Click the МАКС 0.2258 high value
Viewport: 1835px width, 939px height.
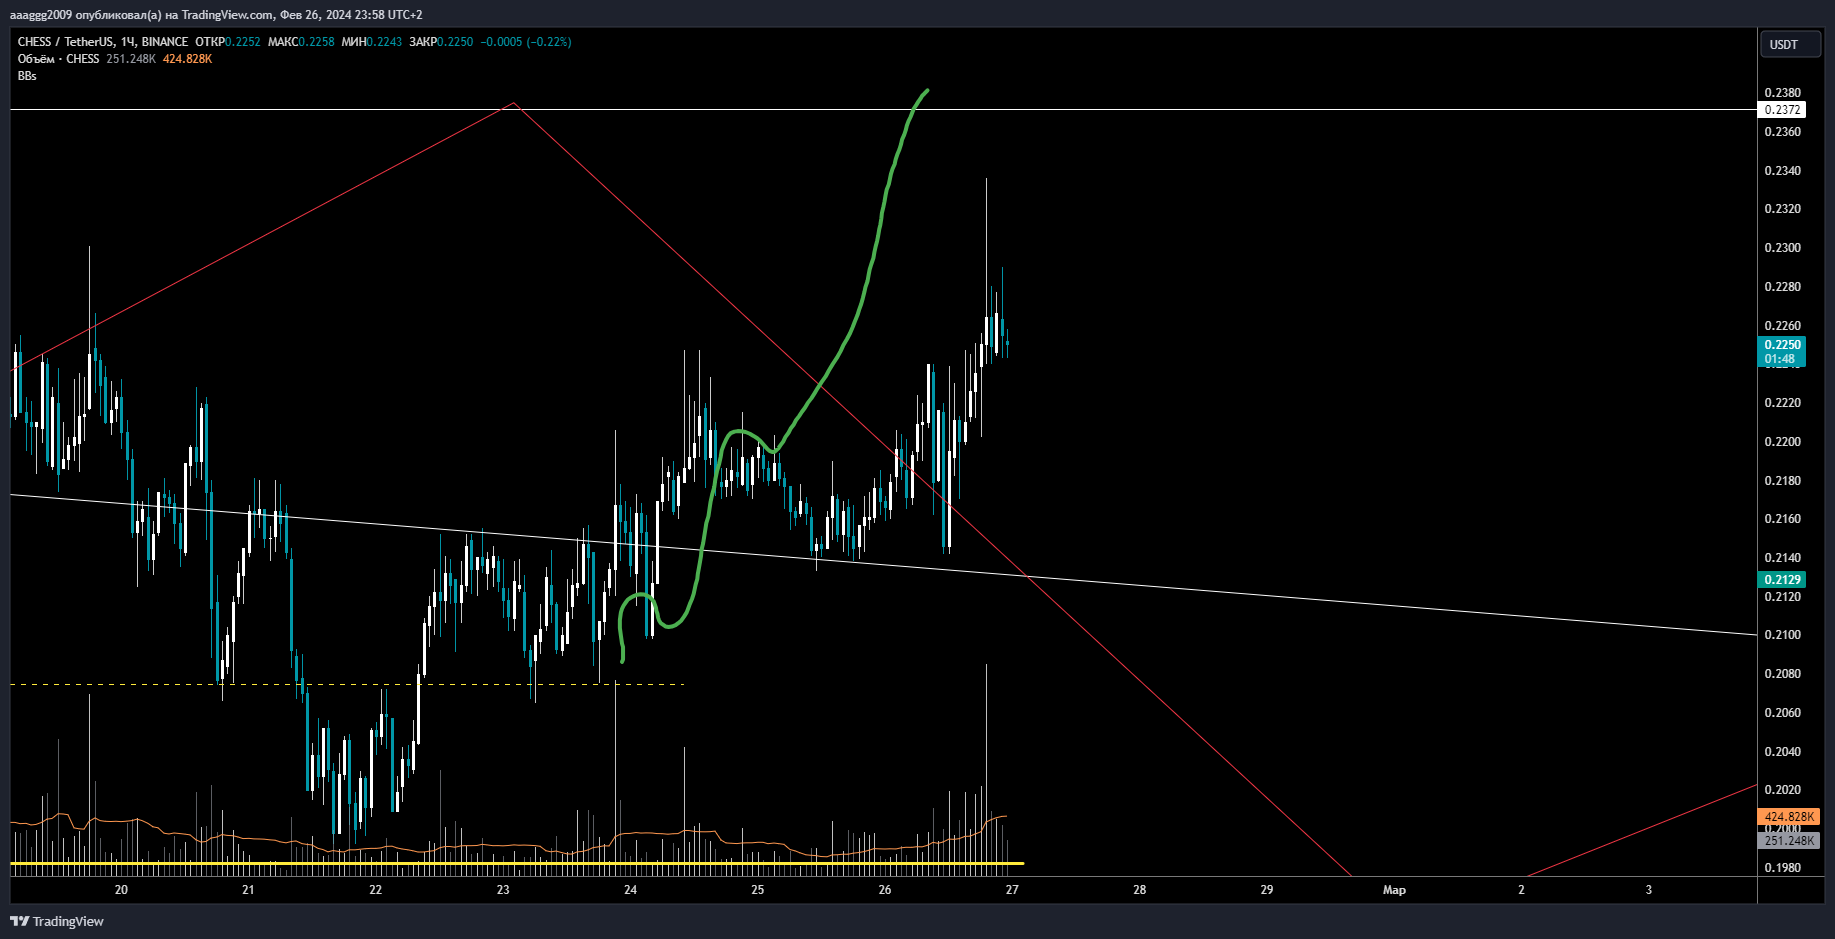pos(301,42)
